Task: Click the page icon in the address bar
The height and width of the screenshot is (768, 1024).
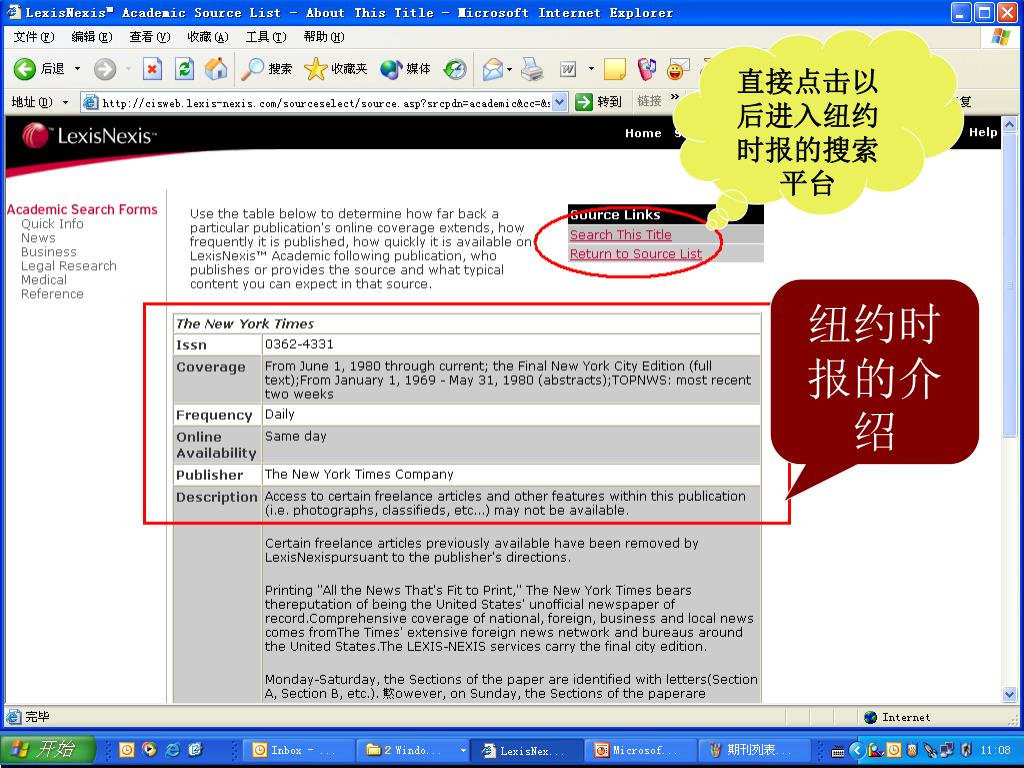Action: coord(91,102)
